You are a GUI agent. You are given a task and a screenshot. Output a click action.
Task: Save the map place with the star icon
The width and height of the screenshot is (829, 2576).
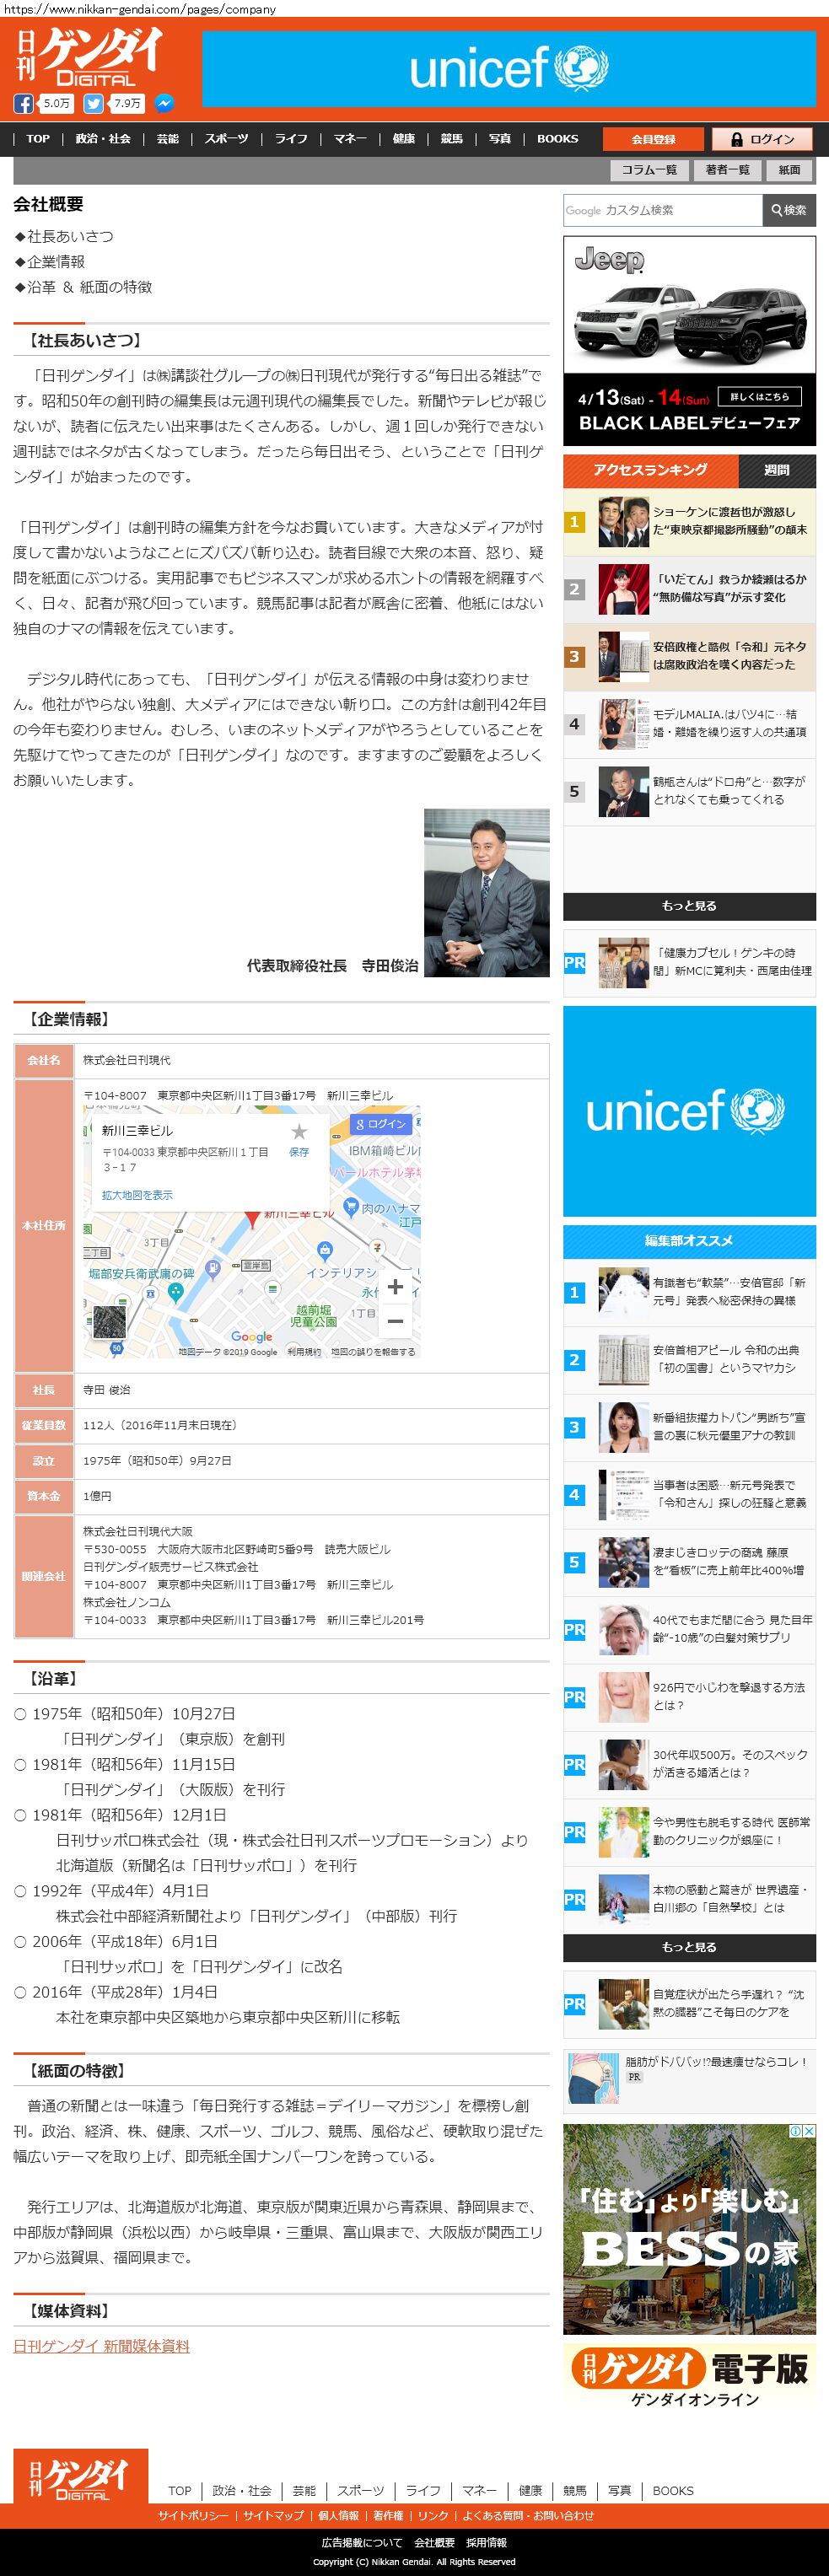coord(299,1131)
